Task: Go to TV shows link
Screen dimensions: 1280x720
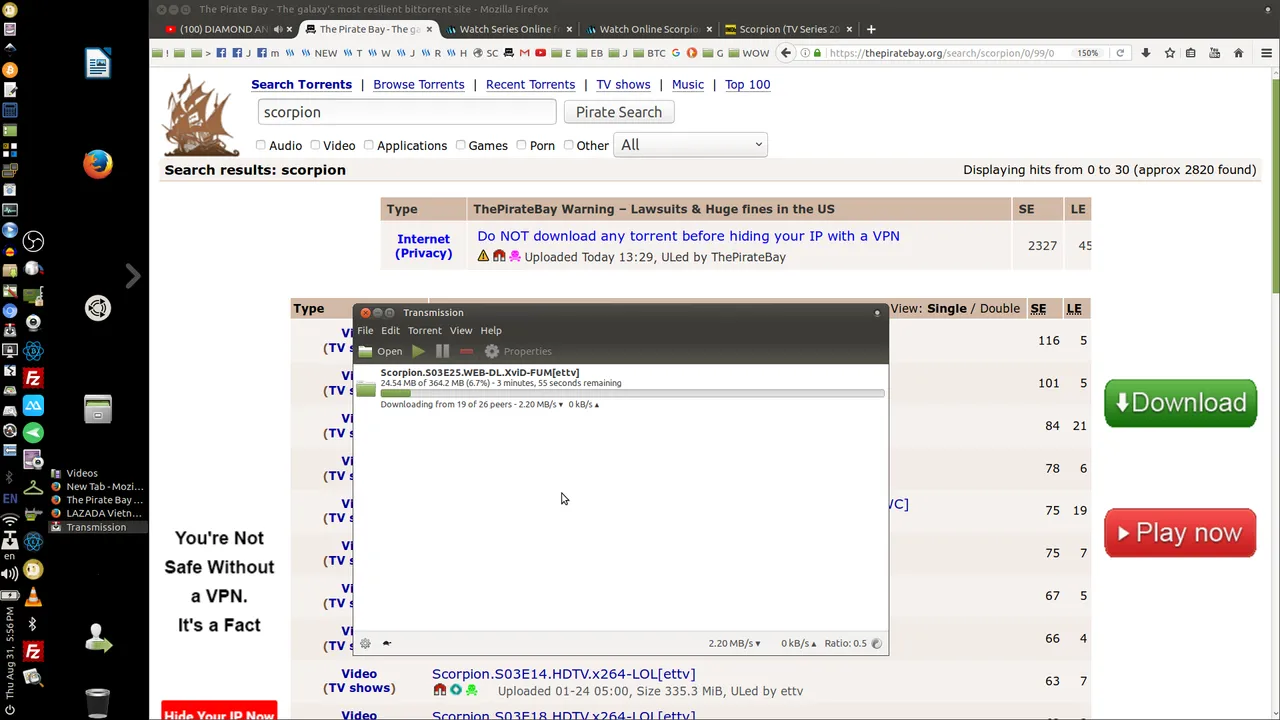Action: coord(623,84)
